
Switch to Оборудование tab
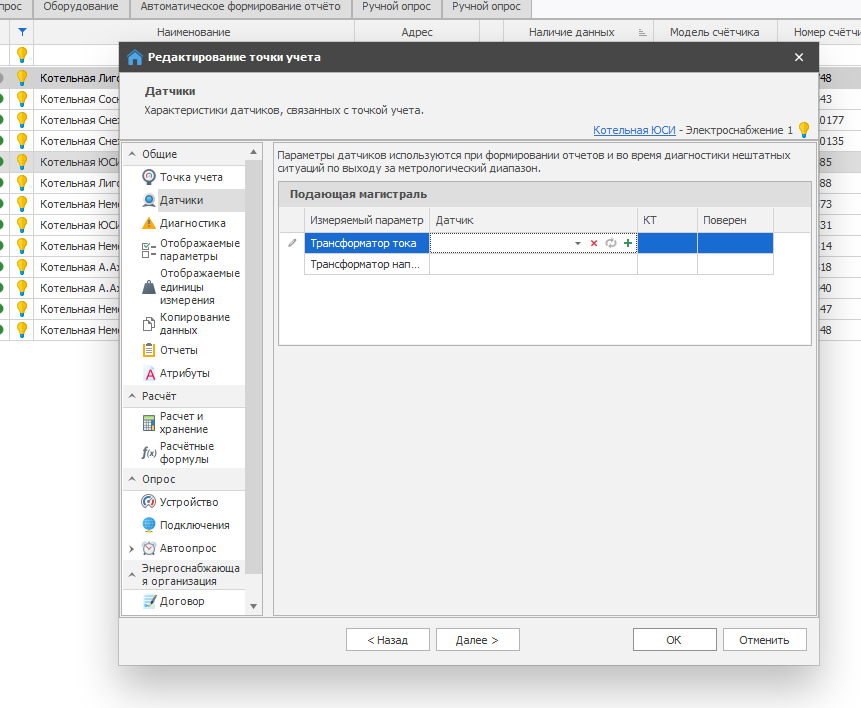(x=81, y=7)
